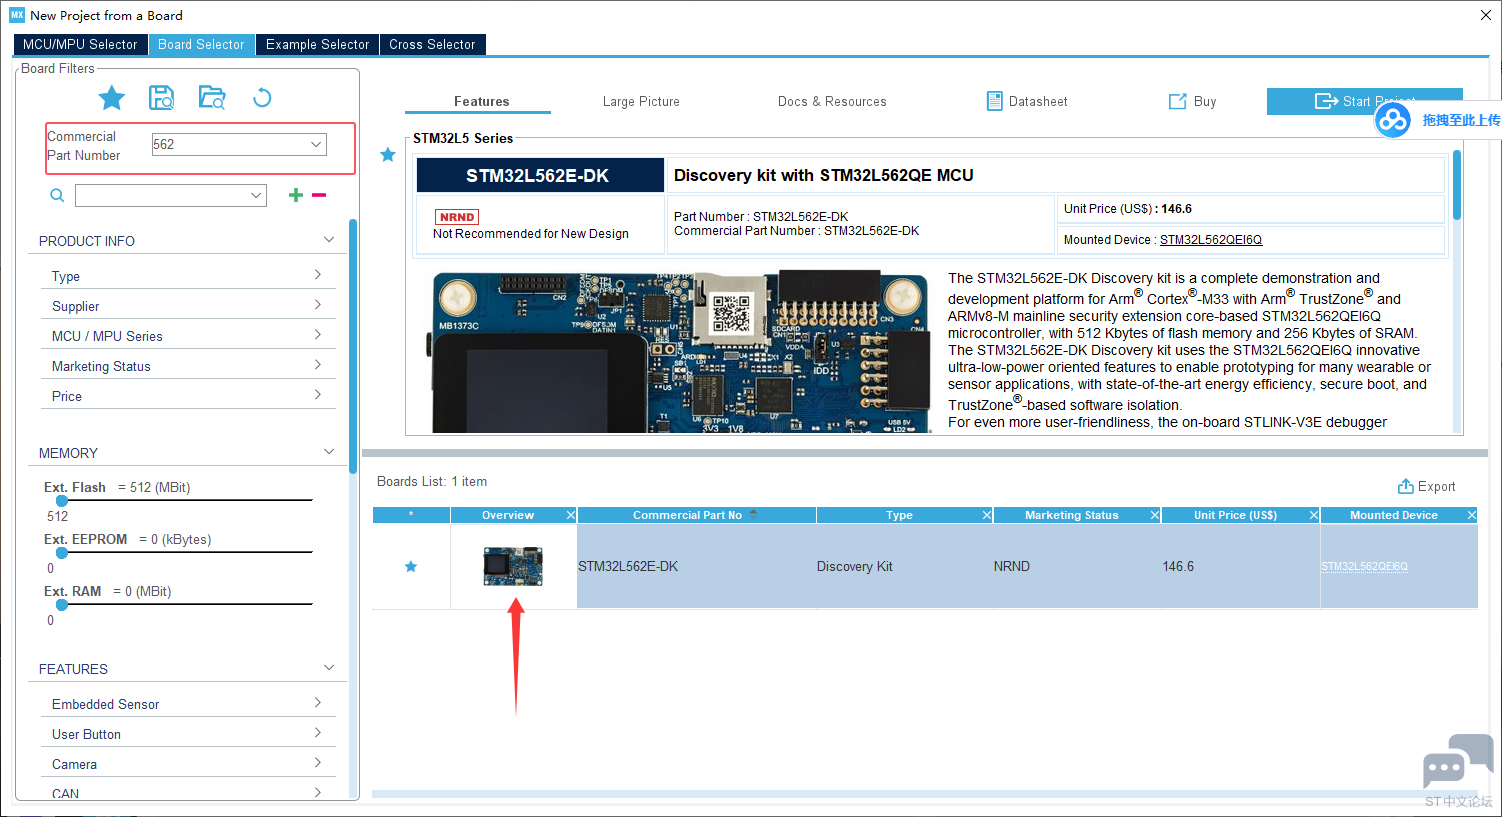Expand the Embedded Sensor filter
This screenshot has height=817, width=1502.
(x=317, y=703)
